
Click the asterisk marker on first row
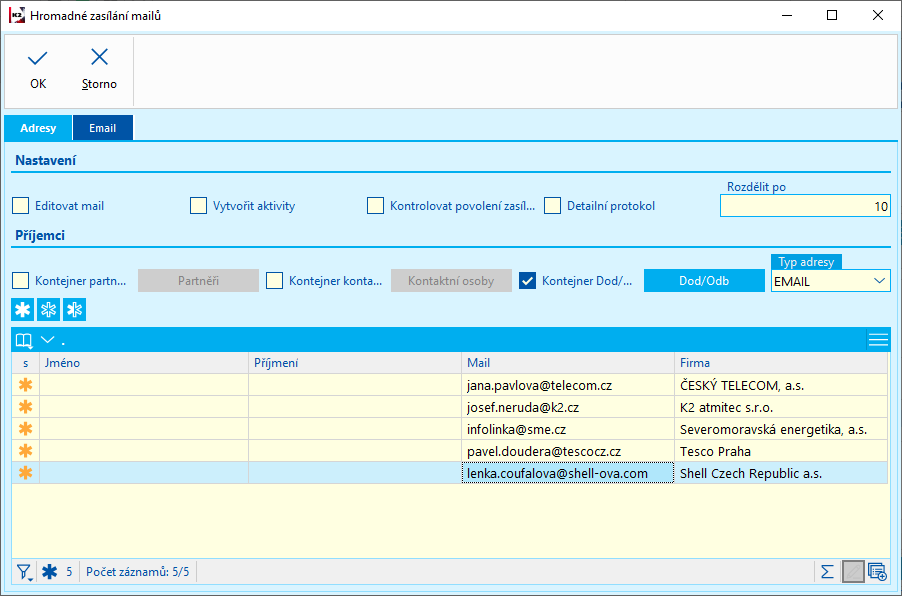click(x=25, y=385)
